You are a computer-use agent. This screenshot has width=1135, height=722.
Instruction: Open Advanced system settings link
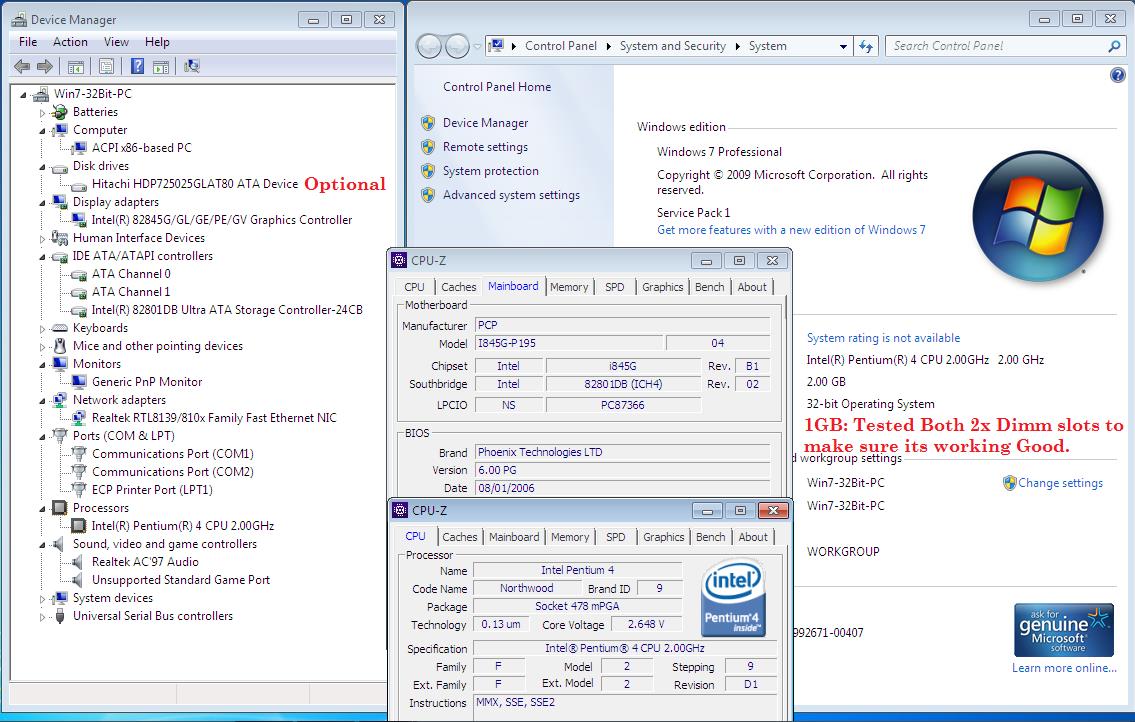pos(511,195)
